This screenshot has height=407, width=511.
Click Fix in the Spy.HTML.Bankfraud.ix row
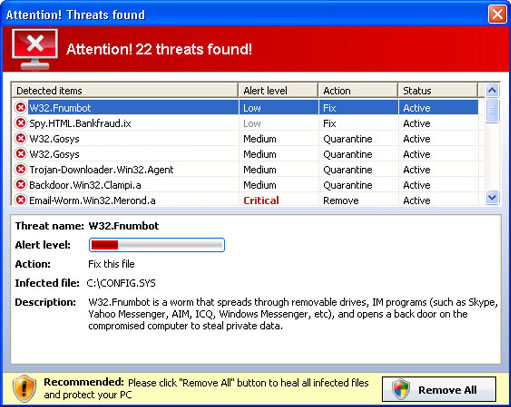[x=330, y=123]
